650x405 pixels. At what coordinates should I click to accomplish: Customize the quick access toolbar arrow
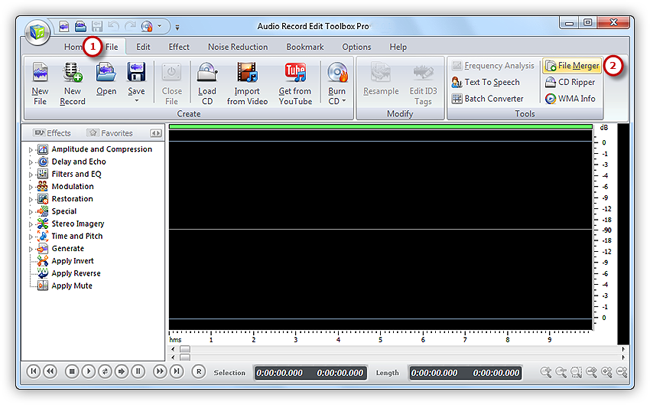[x=177, y=27]
